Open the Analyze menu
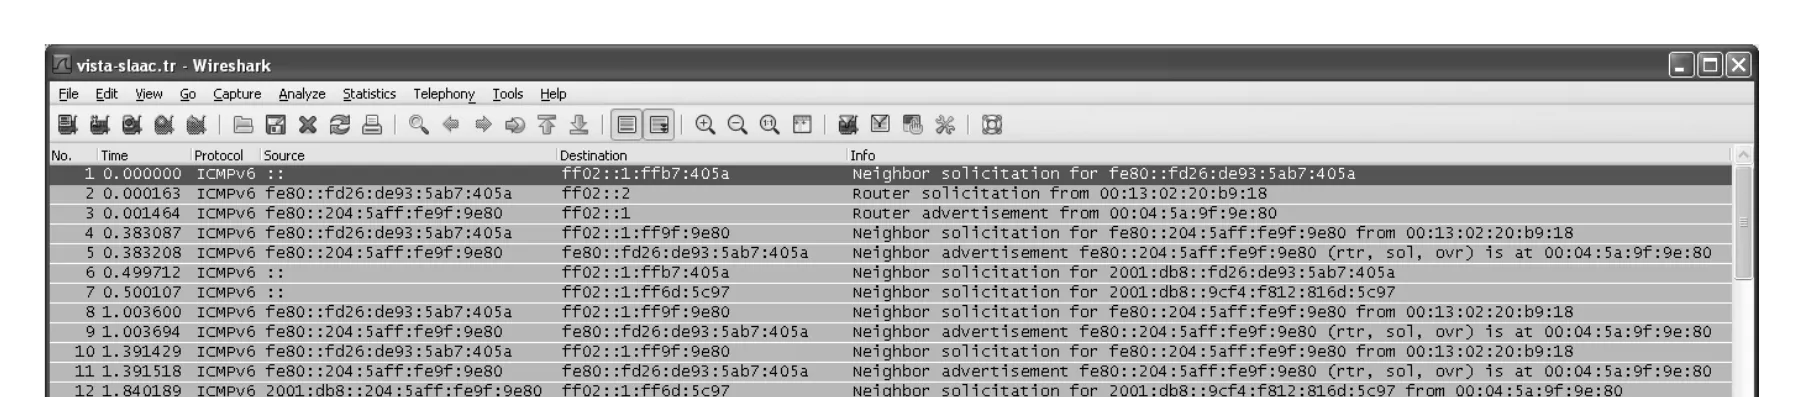The width and height of the screenshot is (1803, 397). tap(302, 94)
